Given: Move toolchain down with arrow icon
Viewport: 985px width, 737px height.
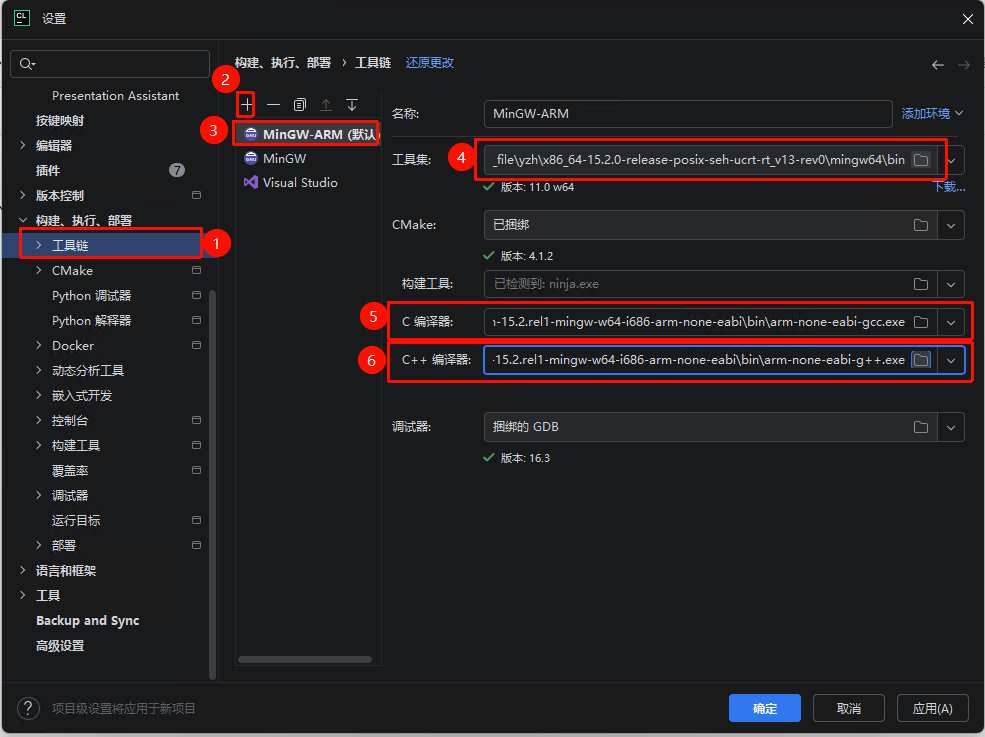Looking at the screenshot, I should 352,105.
